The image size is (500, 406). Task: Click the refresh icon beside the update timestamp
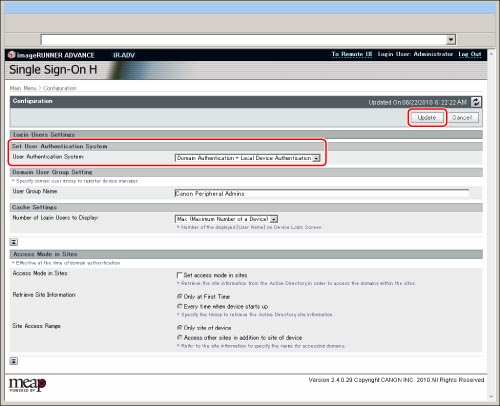click(476, 102)
